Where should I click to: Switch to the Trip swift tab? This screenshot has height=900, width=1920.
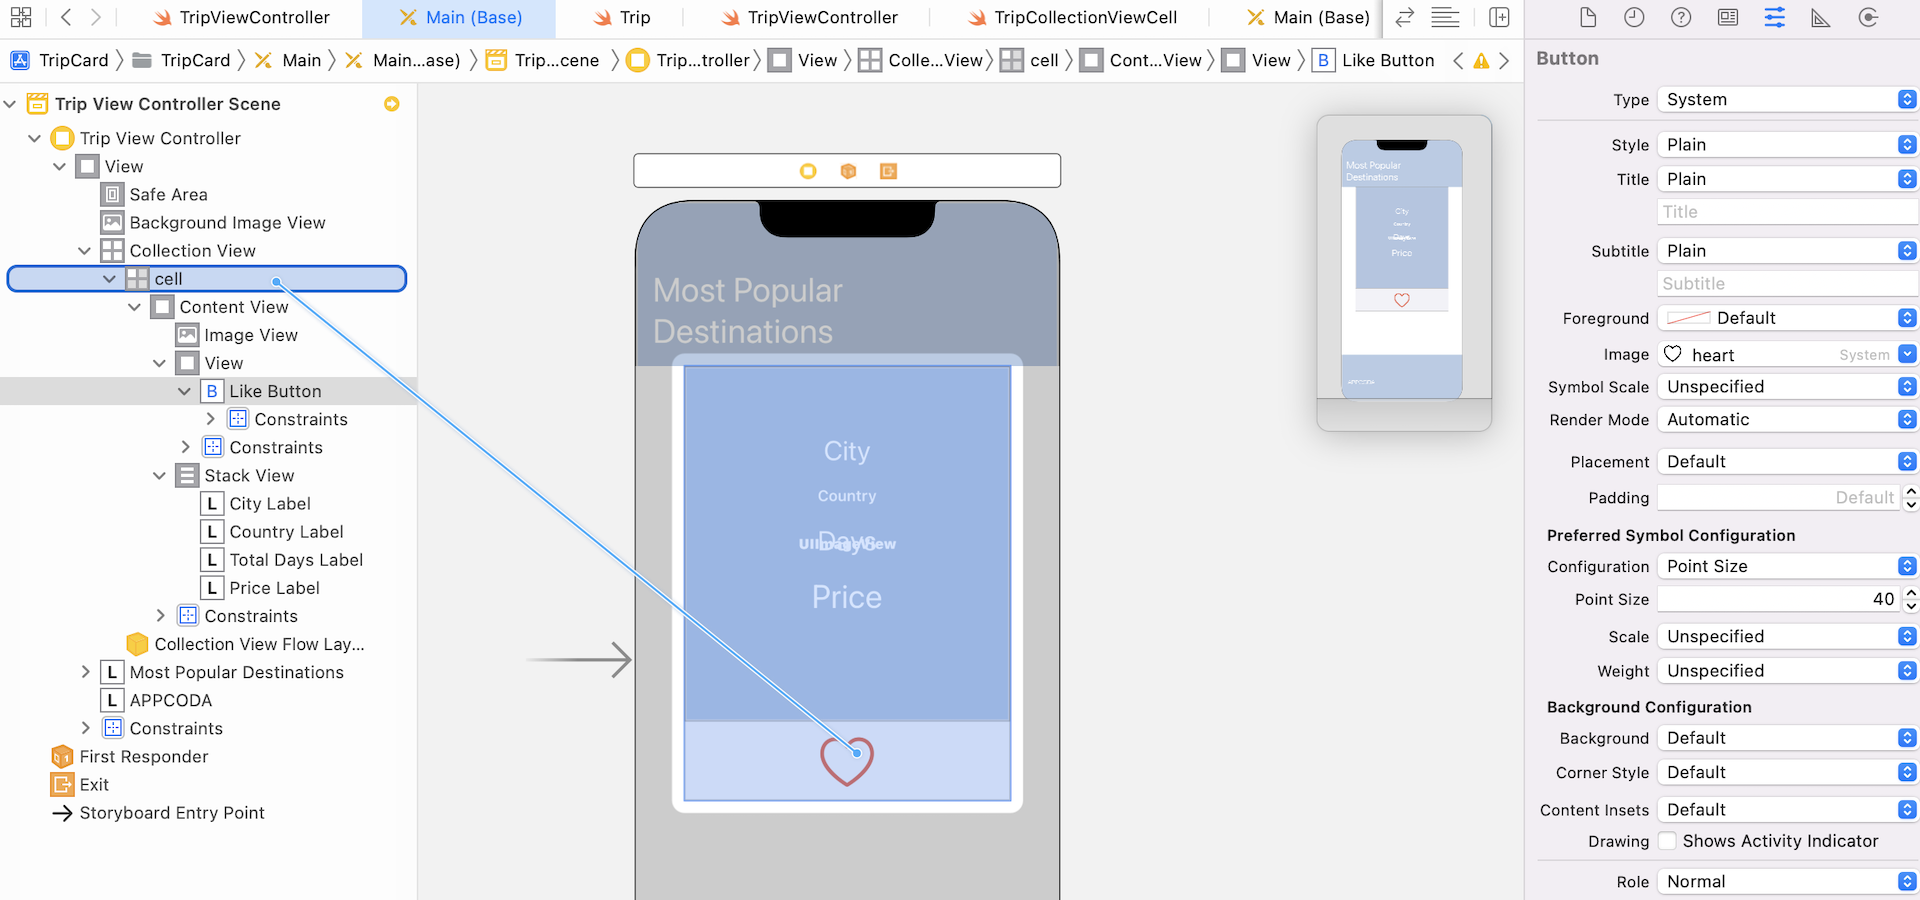coord(622,18)
